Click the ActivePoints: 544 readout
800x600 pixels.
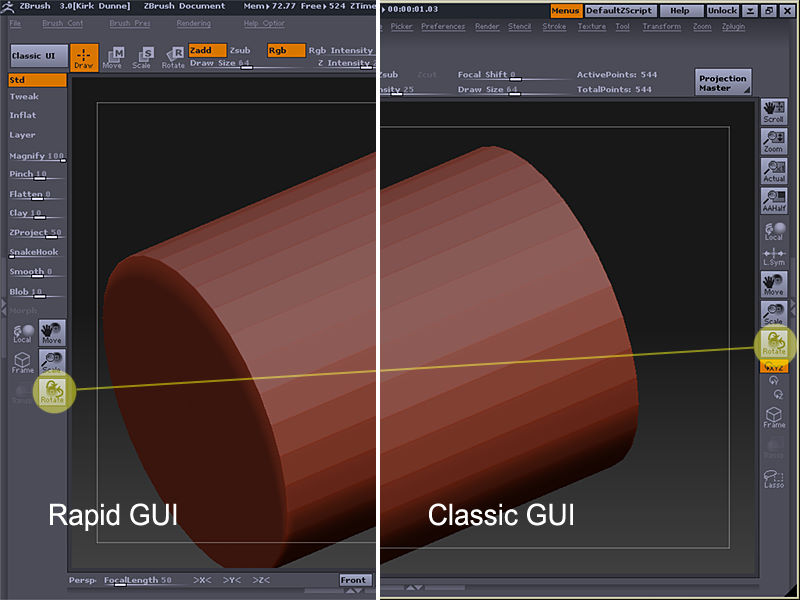point(617,74)
